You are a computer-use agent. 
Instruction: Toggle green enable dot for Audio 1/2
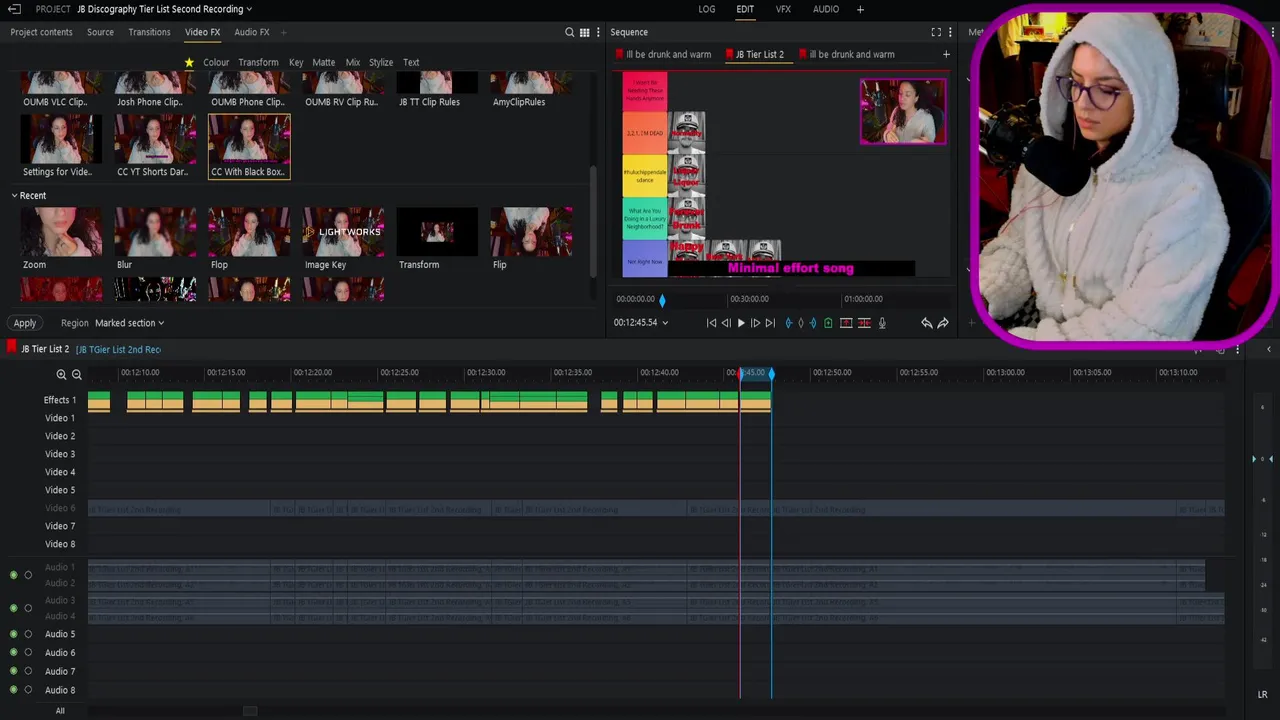point(14,575)
